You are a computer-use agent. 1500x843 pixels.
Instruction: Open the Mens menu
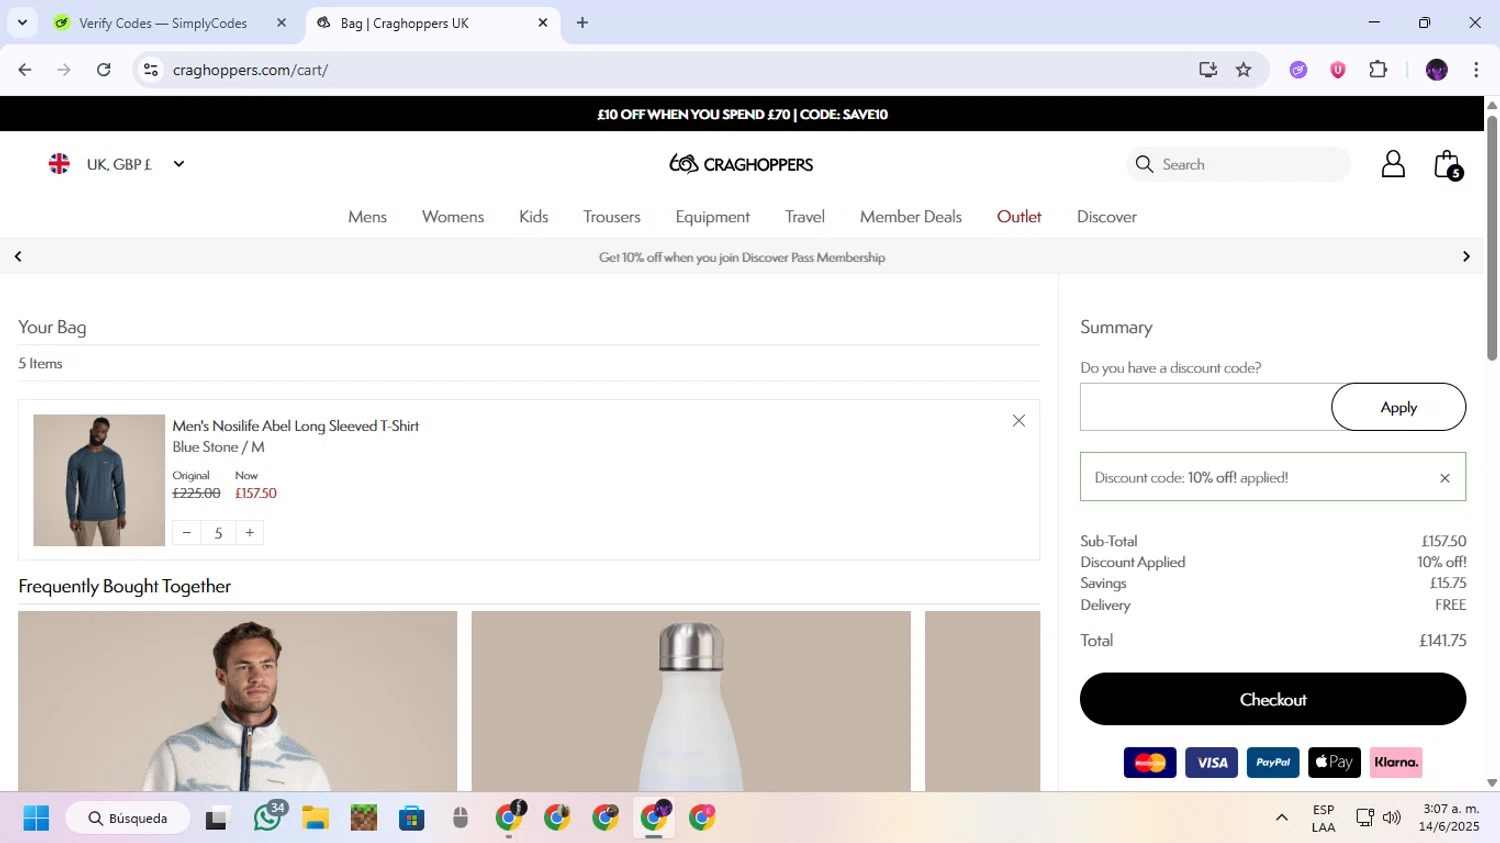coord(367,217)
